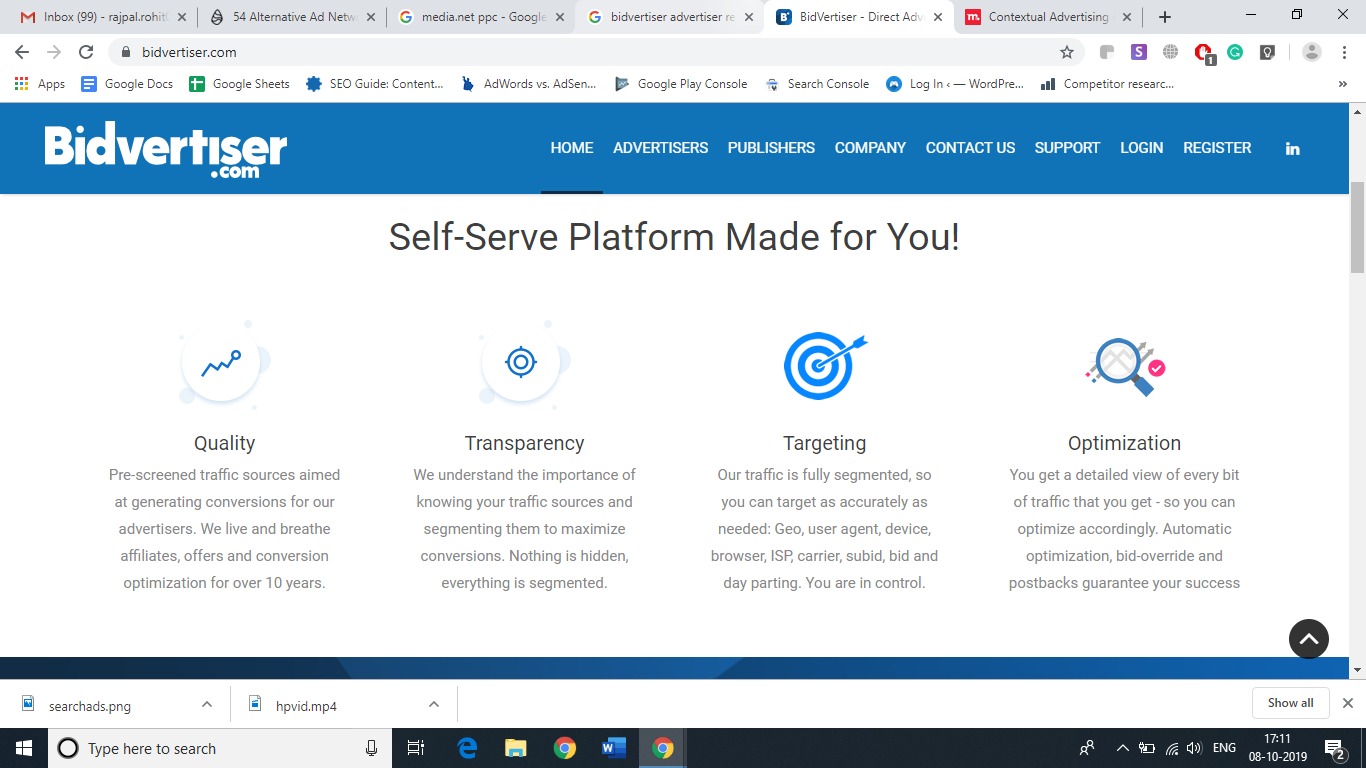This screenshot has width=1366, height=768.
Task: Open the green Grammarly extension
Action: tap(1235, 52)
